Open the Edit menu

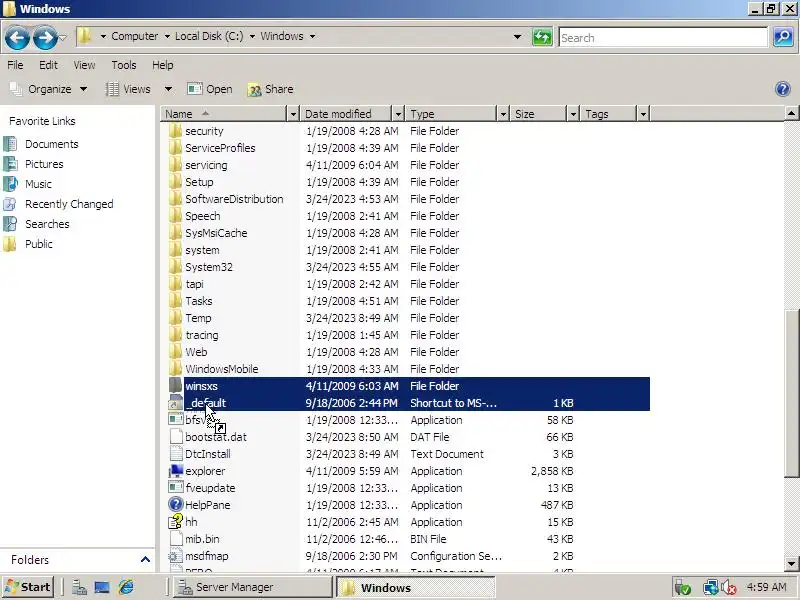pyautogui.click(x=48, y=65)
